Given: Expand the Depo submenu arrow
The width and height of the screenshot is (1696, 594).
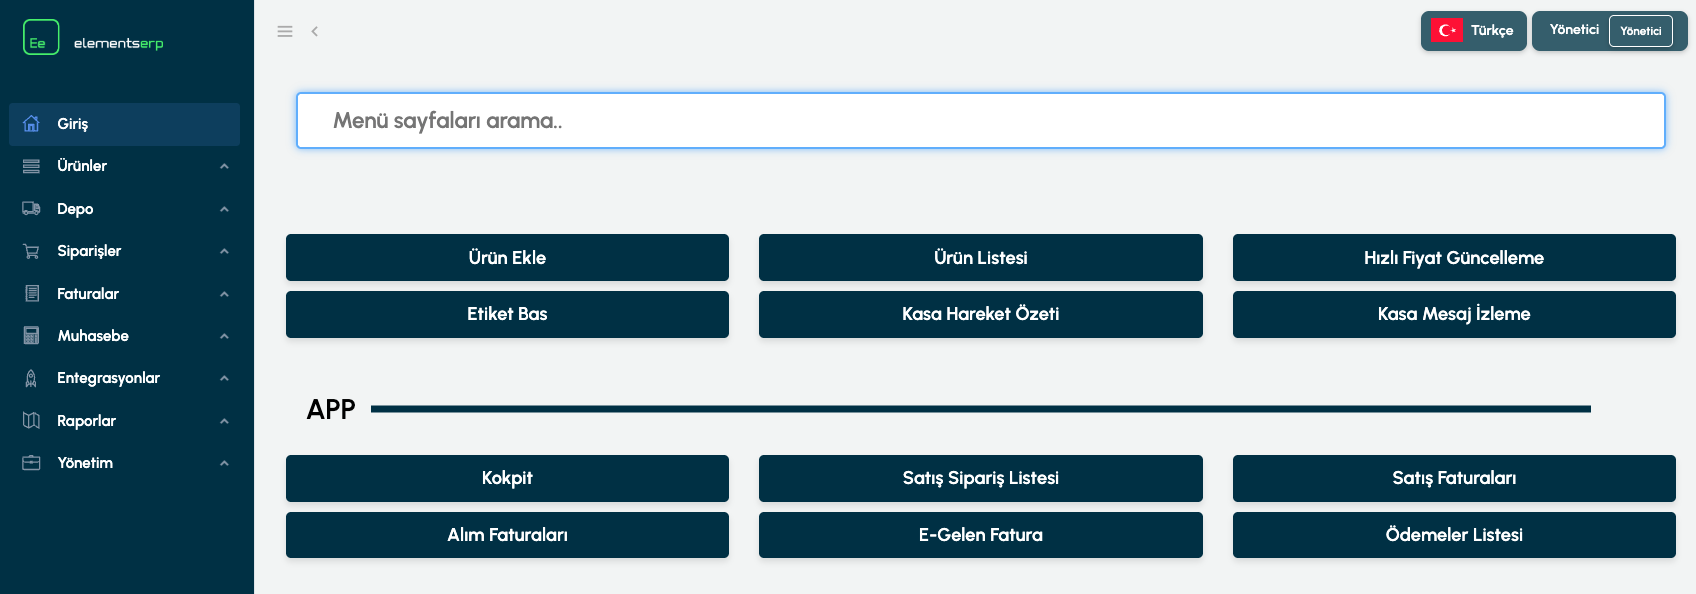Looking at the screenshot, I should [x=224, y=209].
